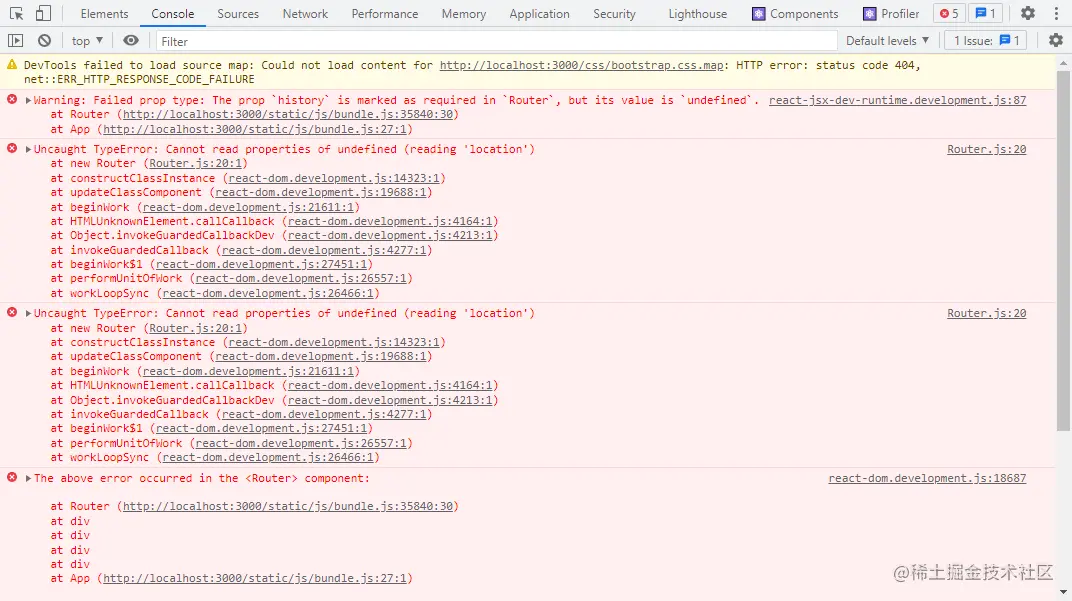Open first Router.js:20 source link on right
Screen dimensions: 1072x601
(987, 149)
